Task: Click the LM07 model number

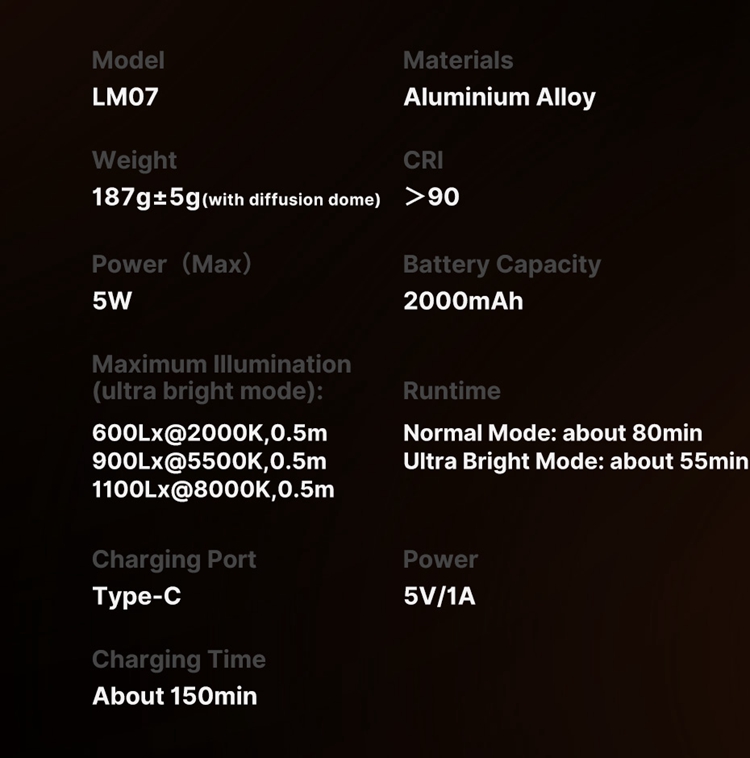Action: click(125, 98)
